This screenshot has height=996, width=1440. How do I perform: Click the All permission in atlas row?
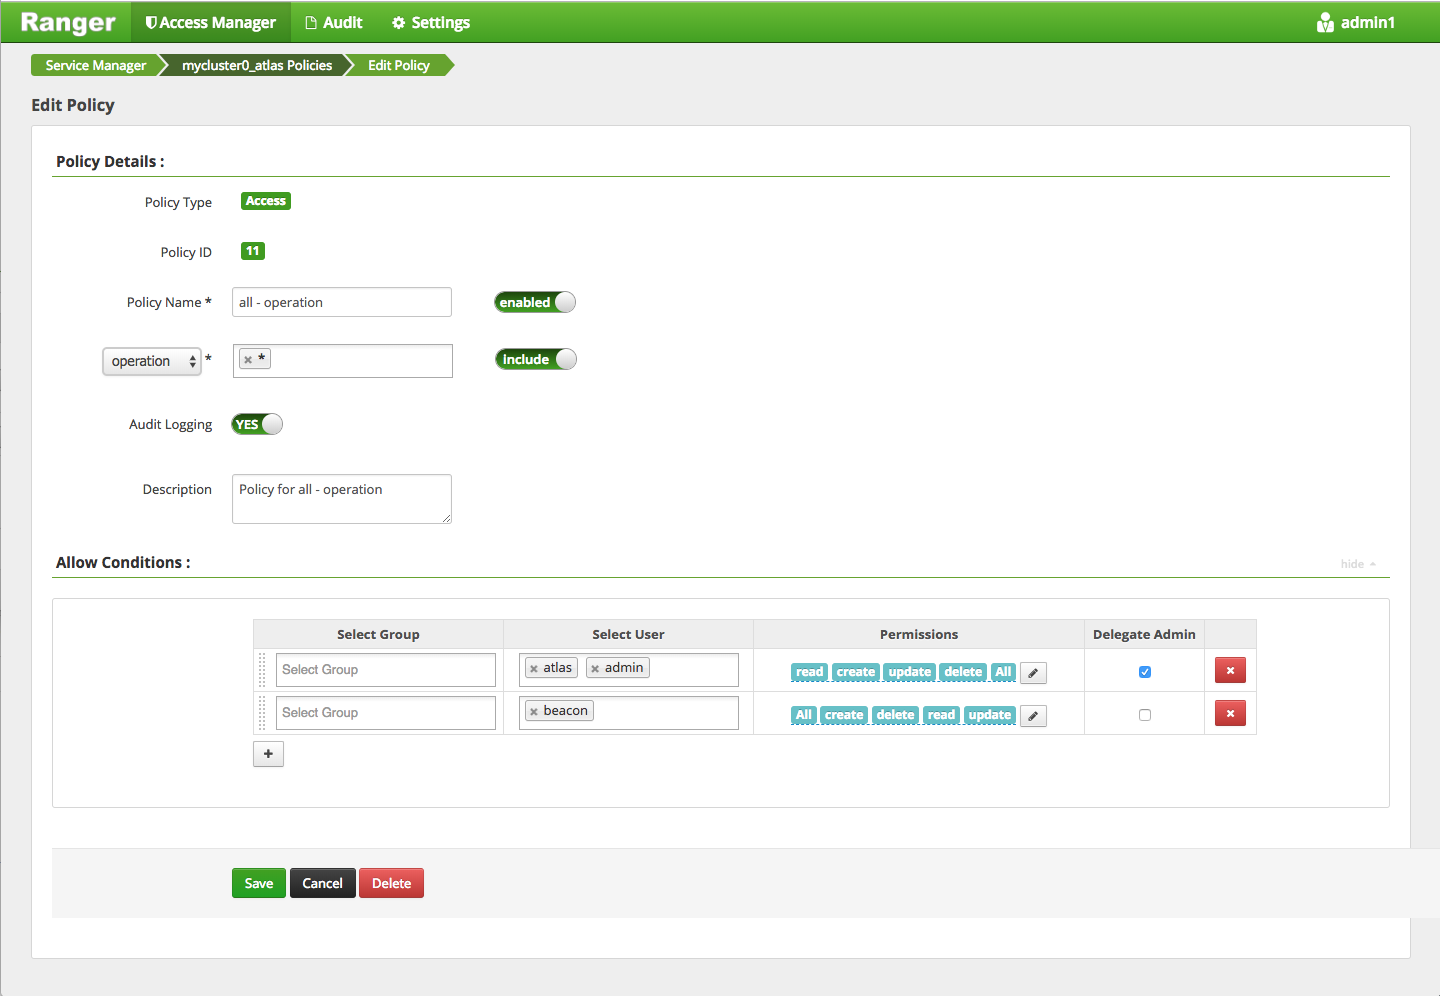[1004, 672]
